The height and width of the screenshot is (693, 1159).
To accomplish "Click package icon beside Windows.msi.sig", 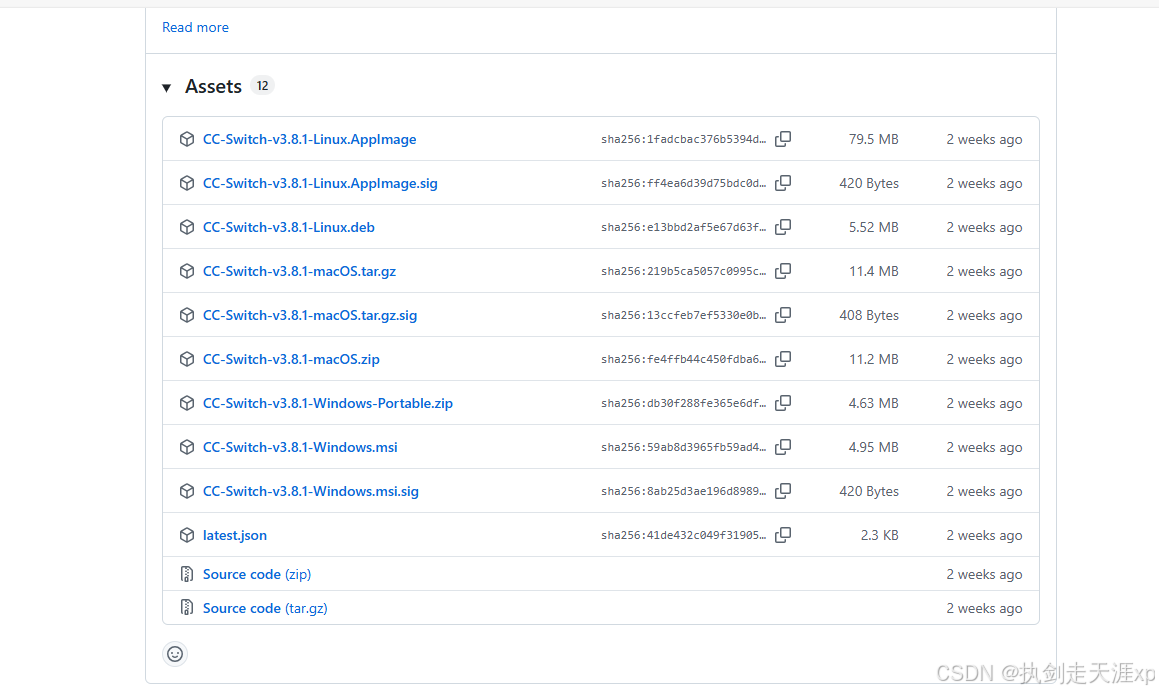I will click(187, 491).
